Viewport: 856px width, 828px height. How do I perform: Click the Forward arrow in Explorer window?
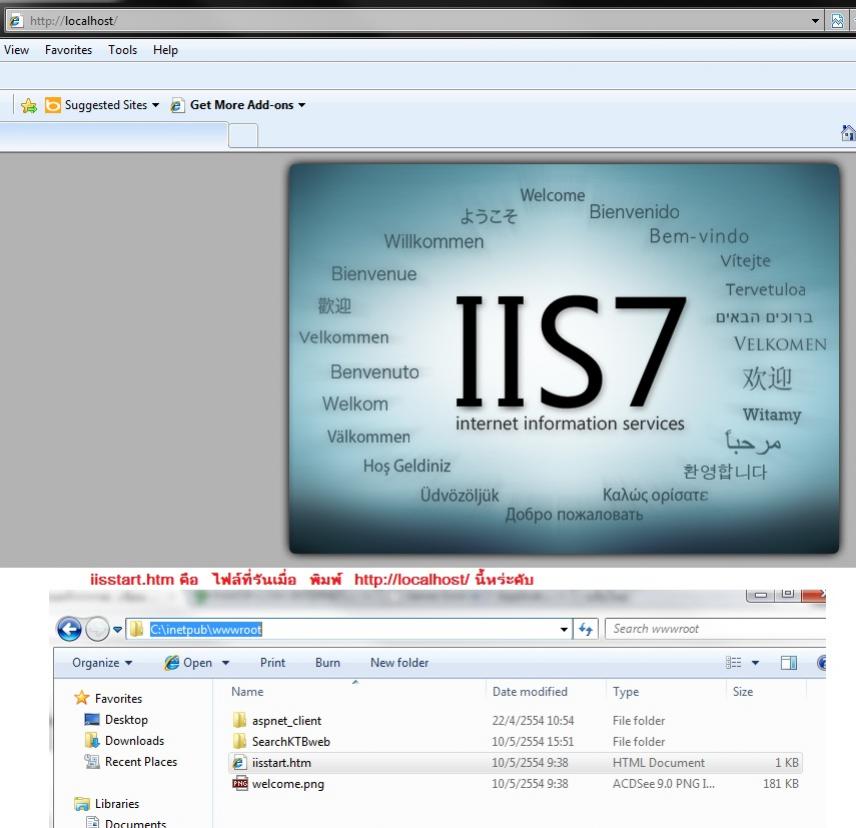click(x=98, y=629)
